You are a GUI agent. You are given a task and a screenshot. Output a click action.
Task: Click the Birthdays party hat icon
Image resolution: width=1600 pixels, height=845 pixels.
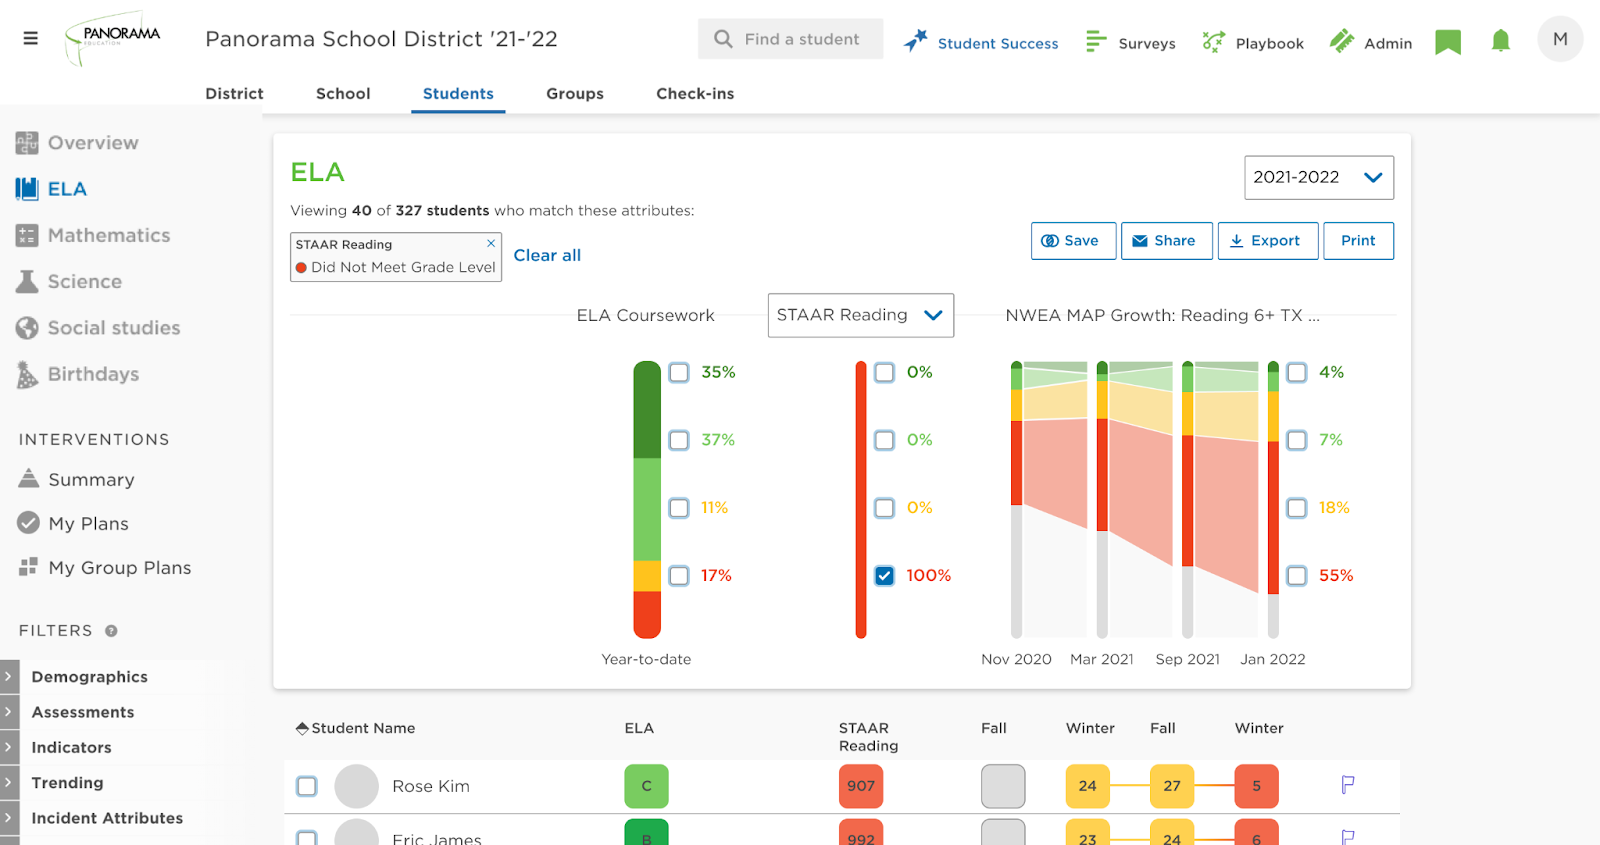27,374
